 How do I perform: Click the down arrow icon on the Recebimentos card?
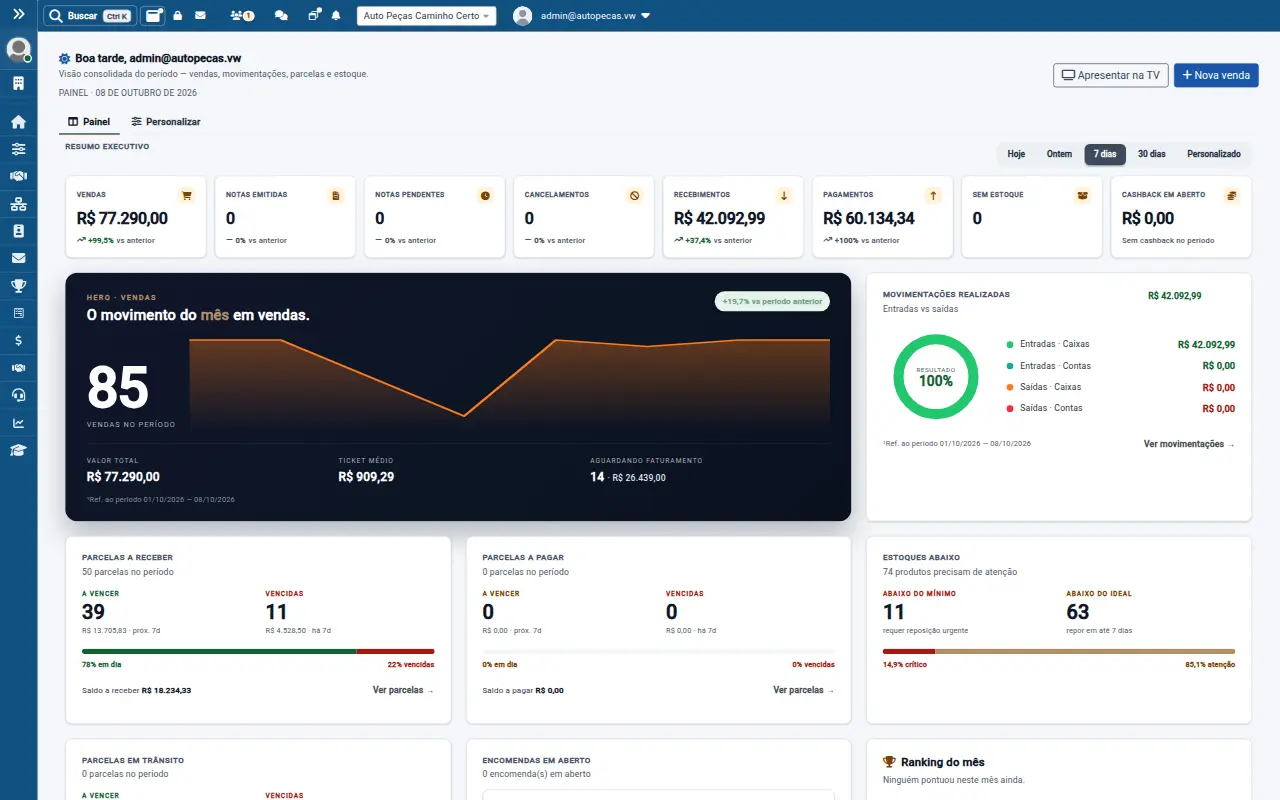tap(784, 196)
